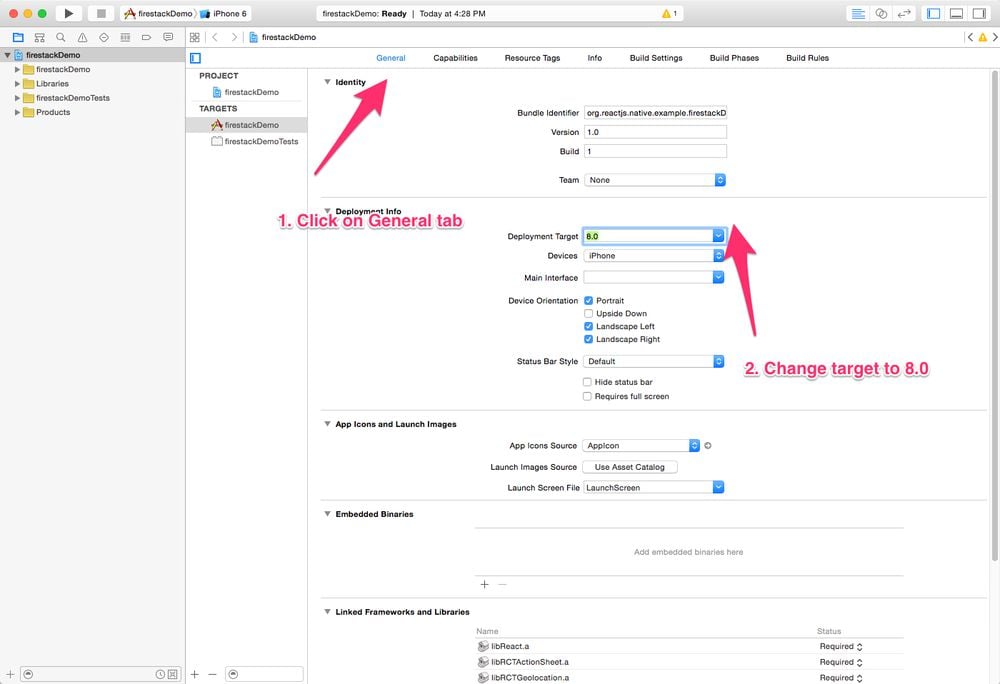
Task: Select the firestackDemo scheme in toolbar
Action: (x=158, y=13)
